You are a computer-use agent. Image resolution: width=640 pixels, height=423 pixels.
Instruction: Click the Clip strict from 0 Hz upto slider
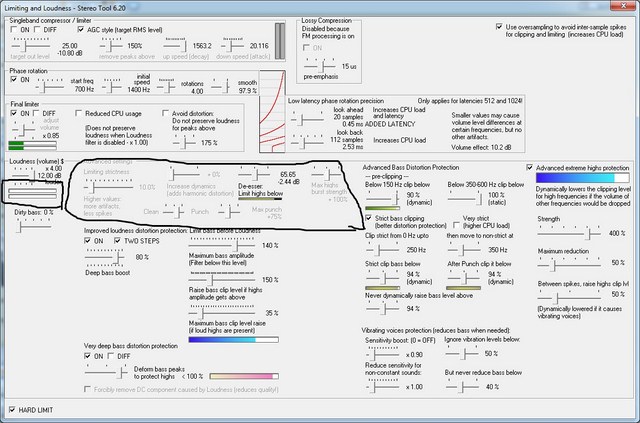tap(382, 249)
